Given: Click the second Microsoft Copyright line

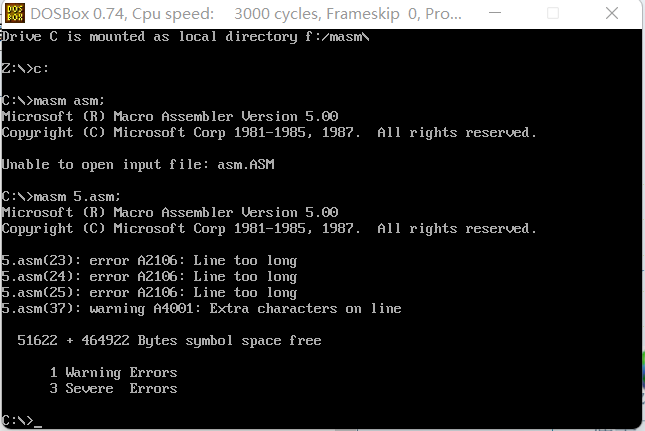Looking at the screenshot, I should coord(269,229).
